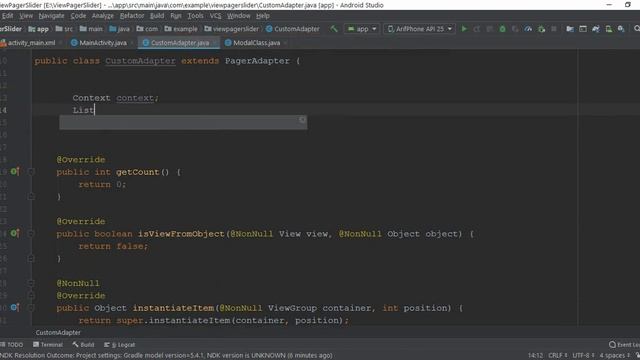This screenshot has height=360, width=640.
Task: Open the Logcat tool window
Action: [120, 344]
